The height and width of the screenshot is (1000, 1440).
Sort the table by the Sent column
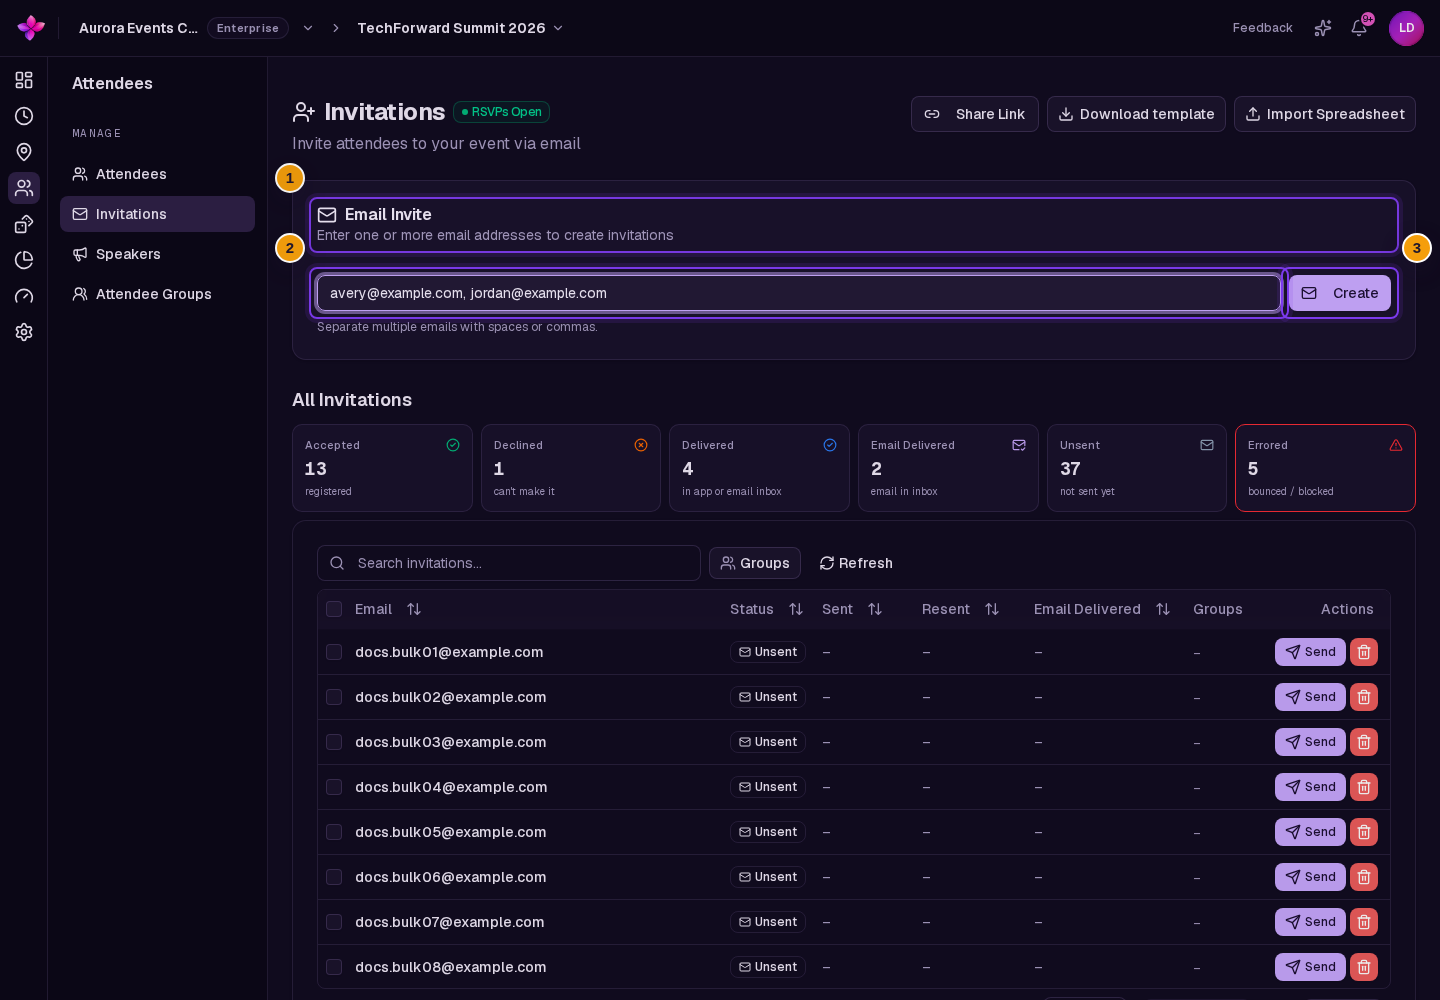point(875,609)
